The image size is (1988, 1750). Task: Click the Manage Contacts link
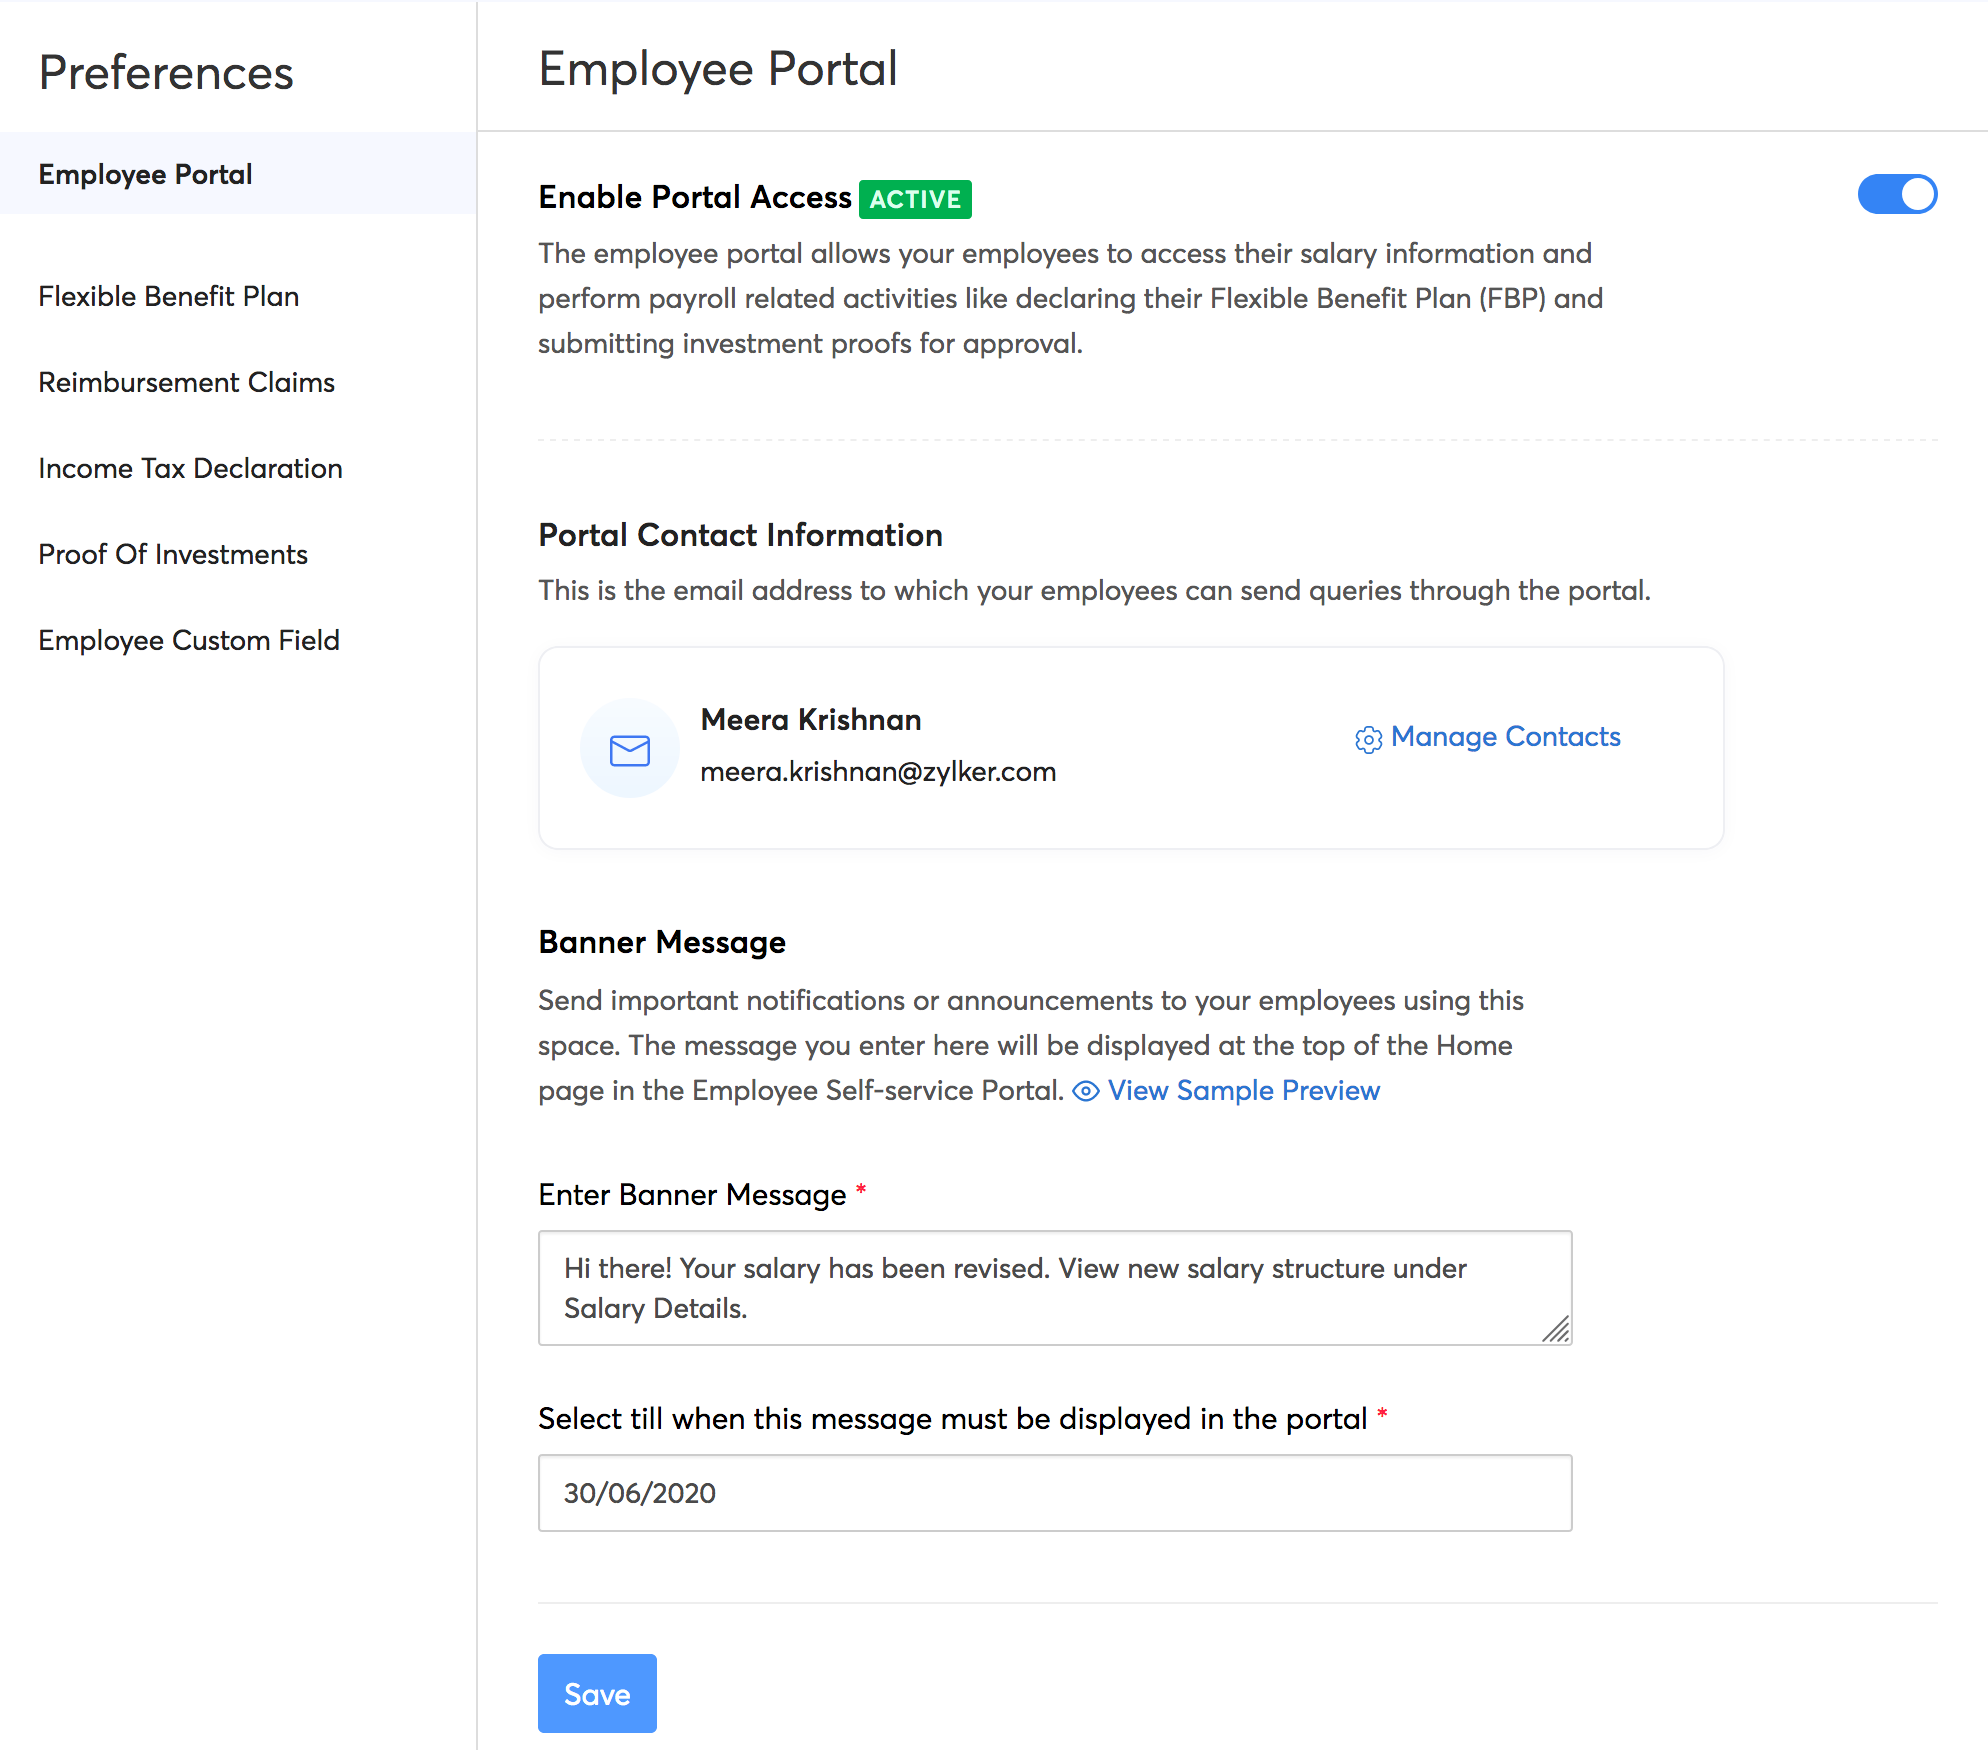coord(1504,737)
